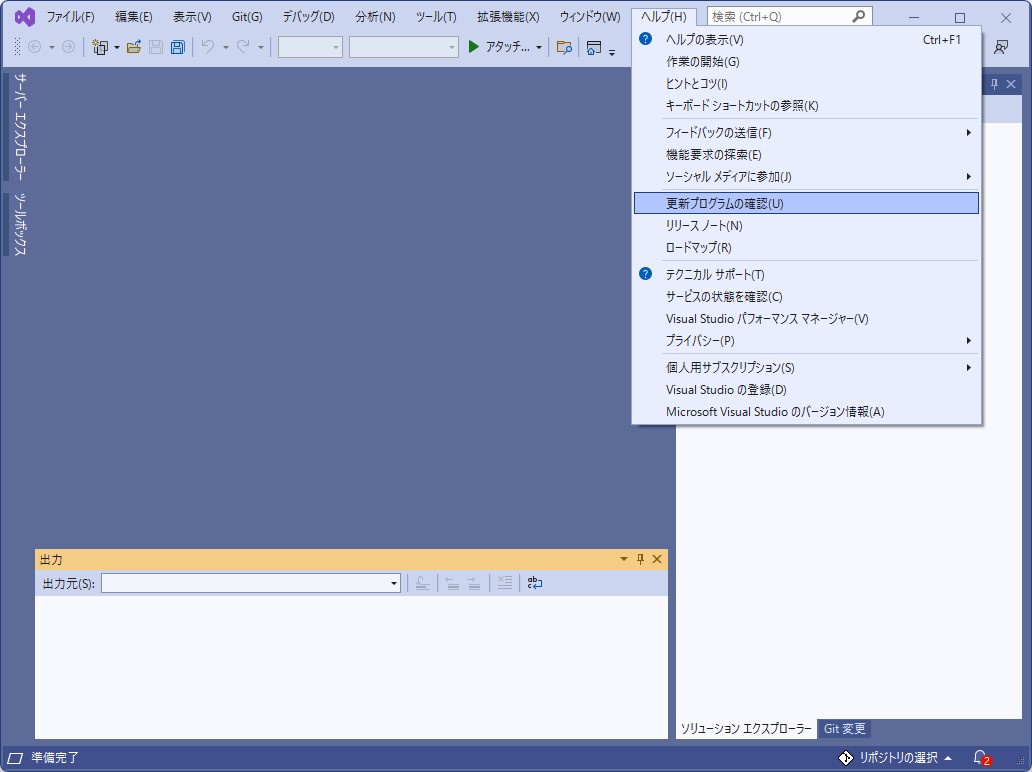Image resolution: width=1032 pixels, height=772 pixels.
Task: Open the New Project dropdown arrow
Action: pyautogui.click(x=116, y=45)
